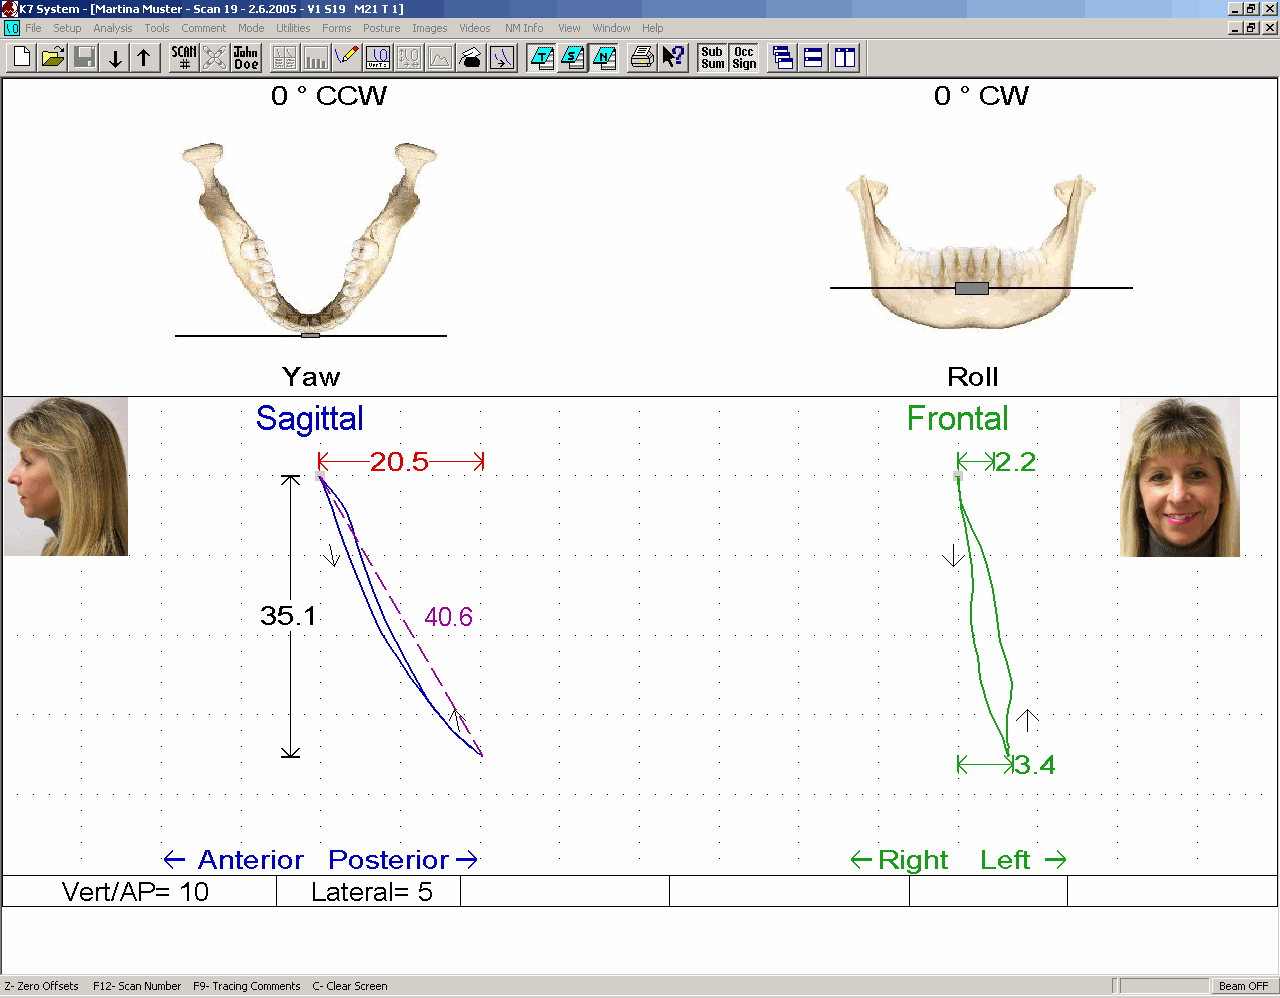Print using the printer icon
Viewport: 1280px width, 998px height.
pos(642,58)
